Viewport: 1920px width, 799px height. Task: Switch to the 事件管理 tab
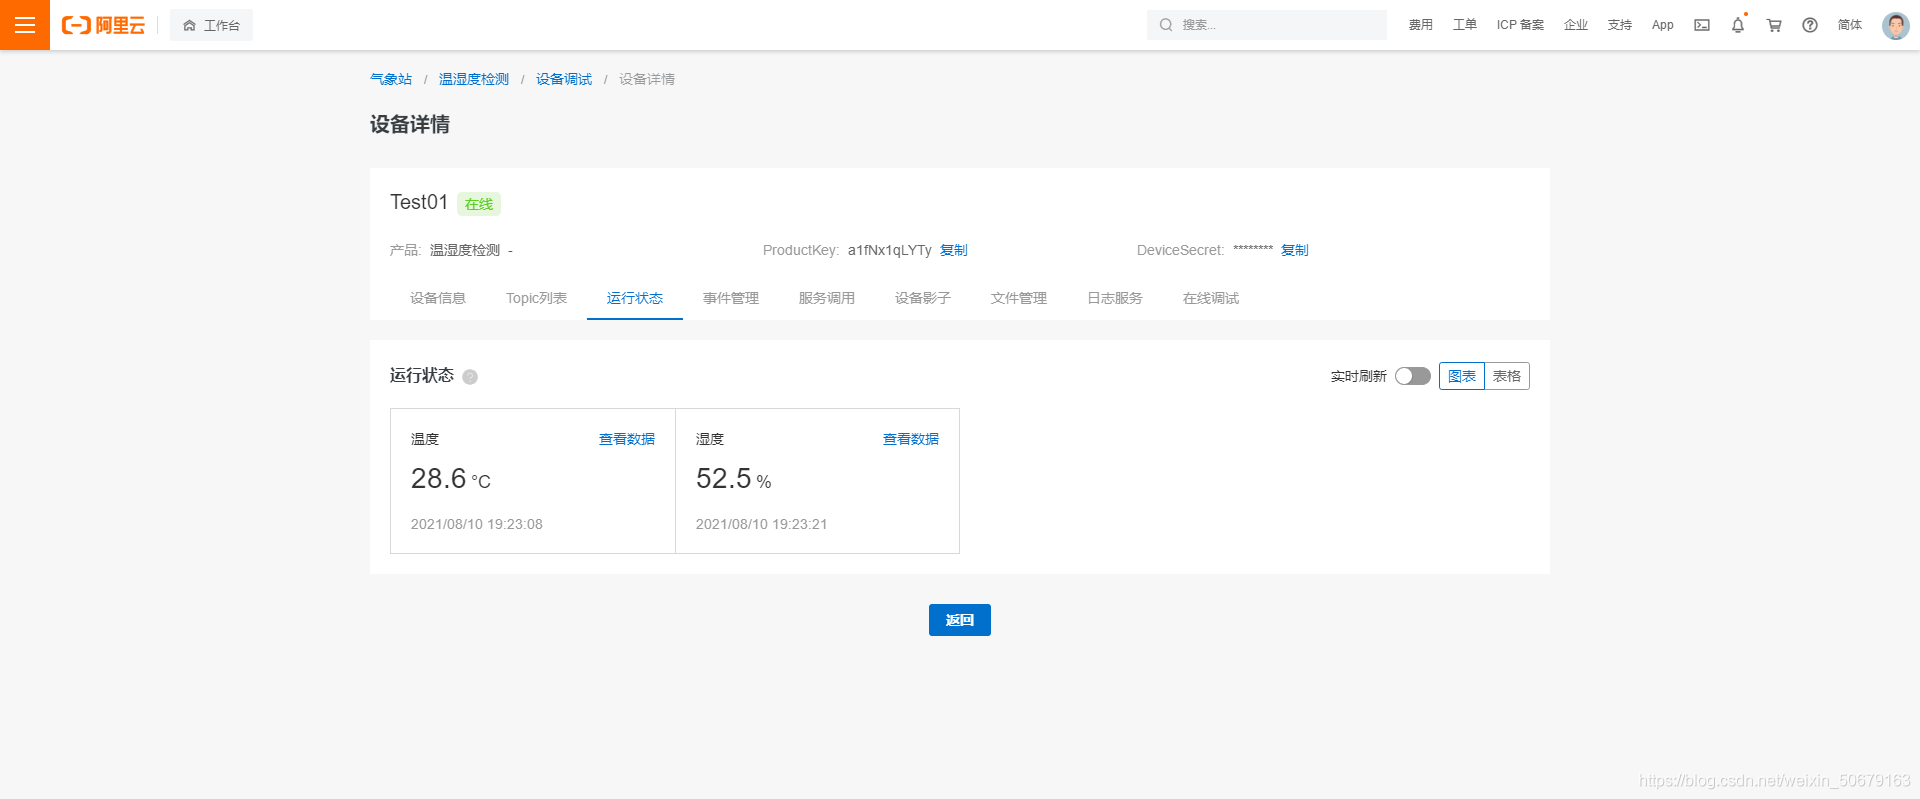[x=731, y=298]
